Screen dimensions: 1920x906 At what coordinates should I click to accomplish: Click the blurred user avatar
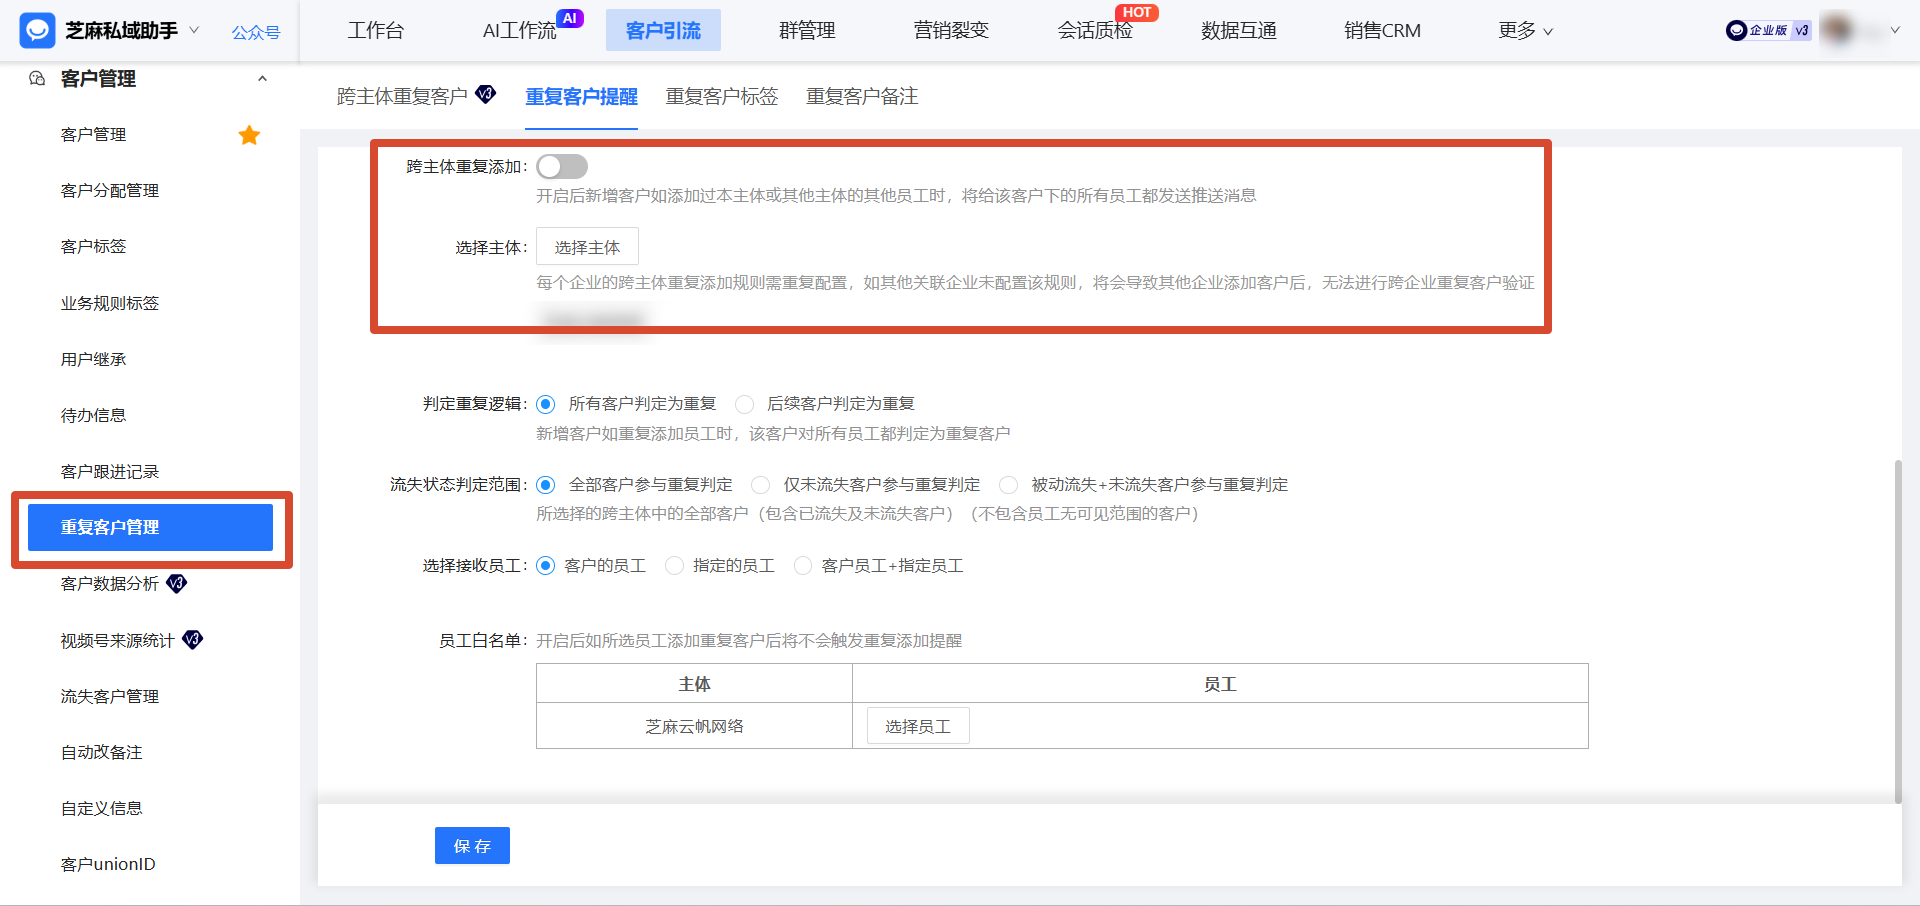[x=1838, y=30]
